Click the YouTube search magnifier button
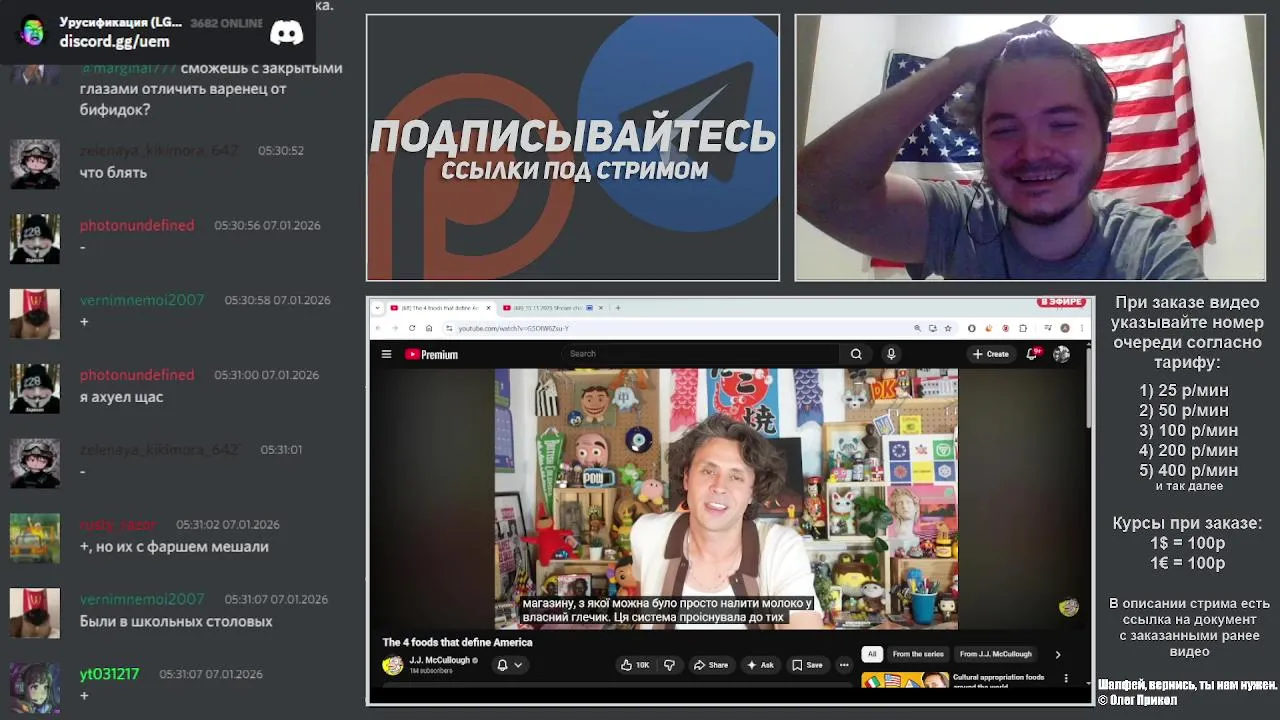The image size is (1280, 720). (856, 354)
